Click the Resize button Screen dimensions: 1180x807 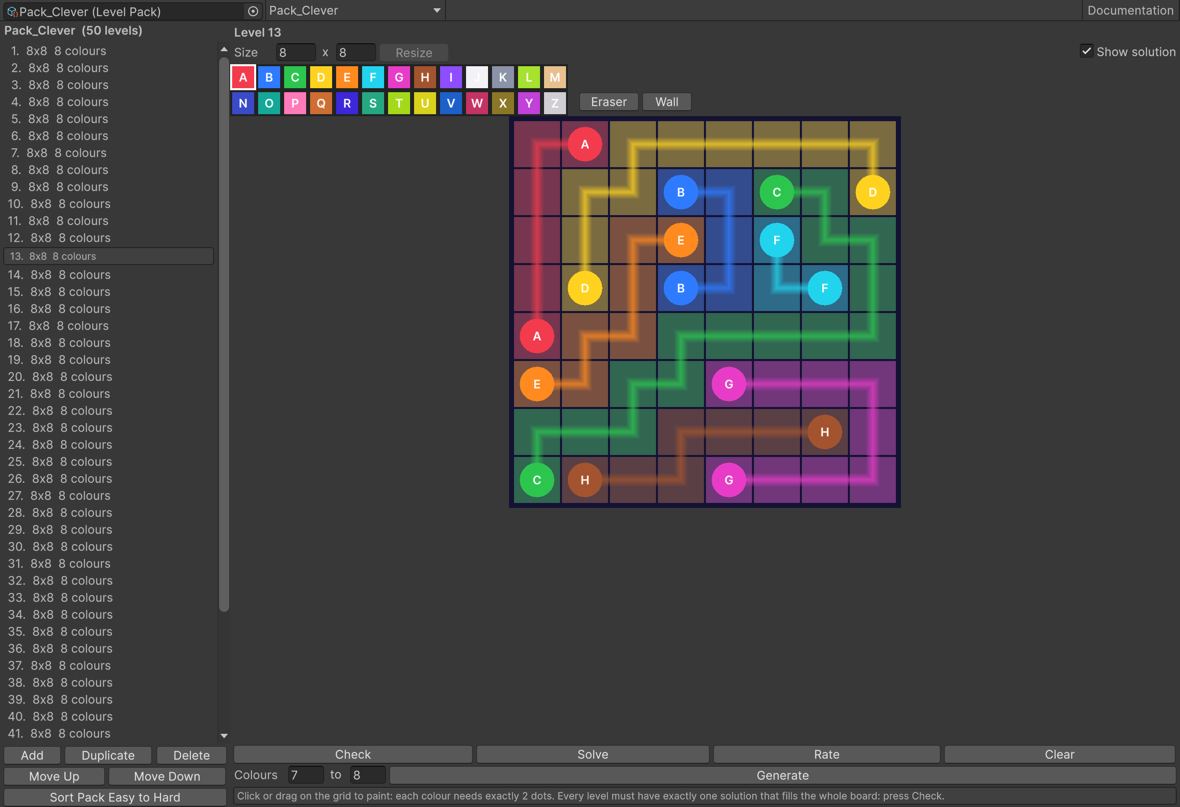(414, 53)
